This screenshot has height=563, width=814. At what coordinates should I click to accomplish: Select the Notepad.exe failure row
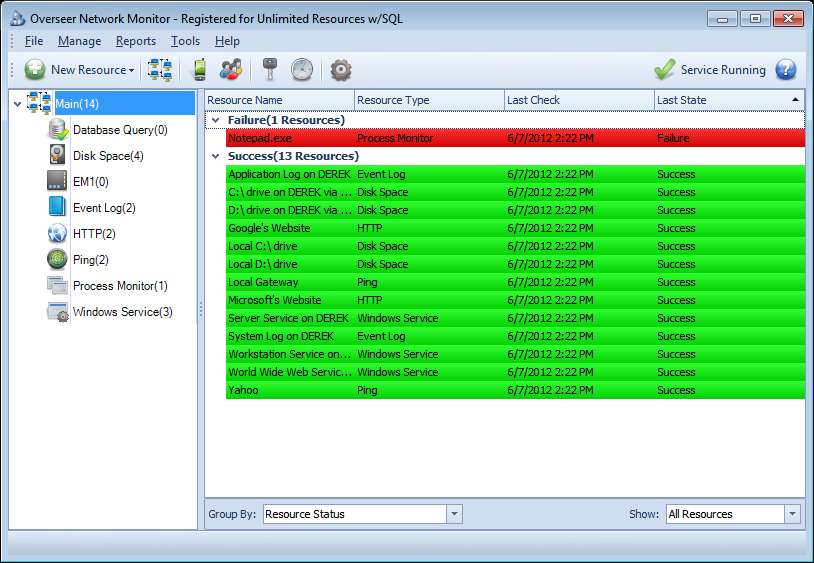(515, 138)
